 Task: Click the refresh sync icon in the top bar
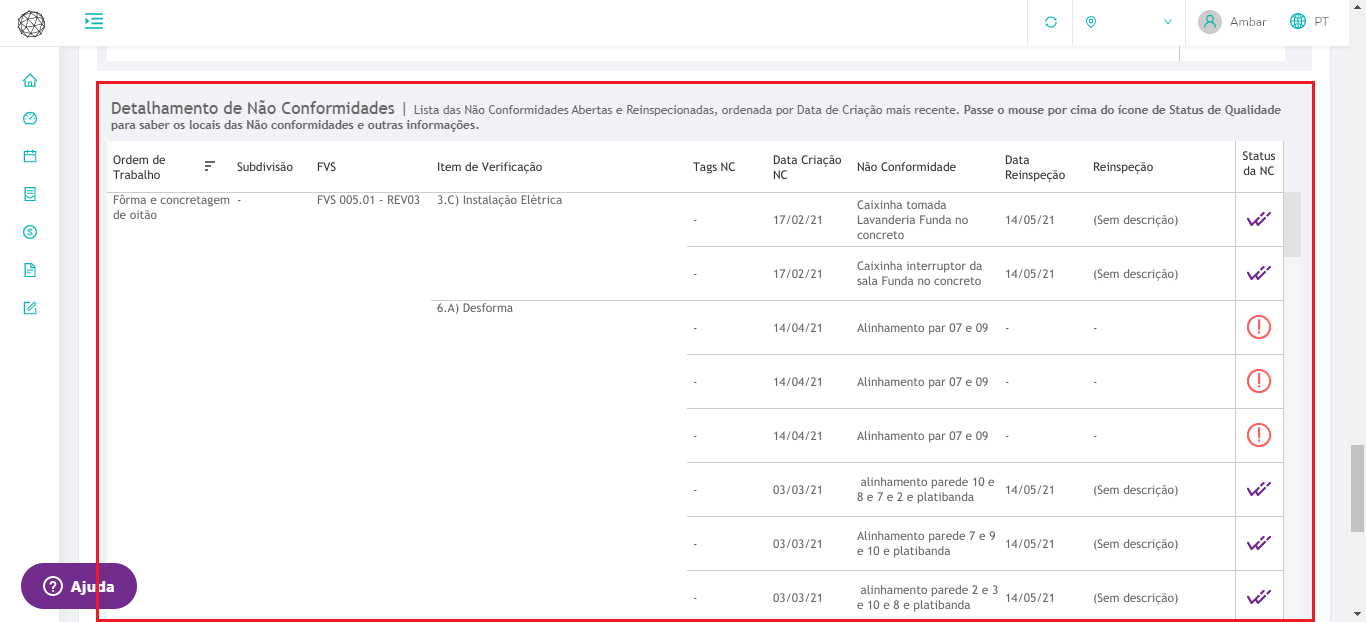tap(1051, 22)
